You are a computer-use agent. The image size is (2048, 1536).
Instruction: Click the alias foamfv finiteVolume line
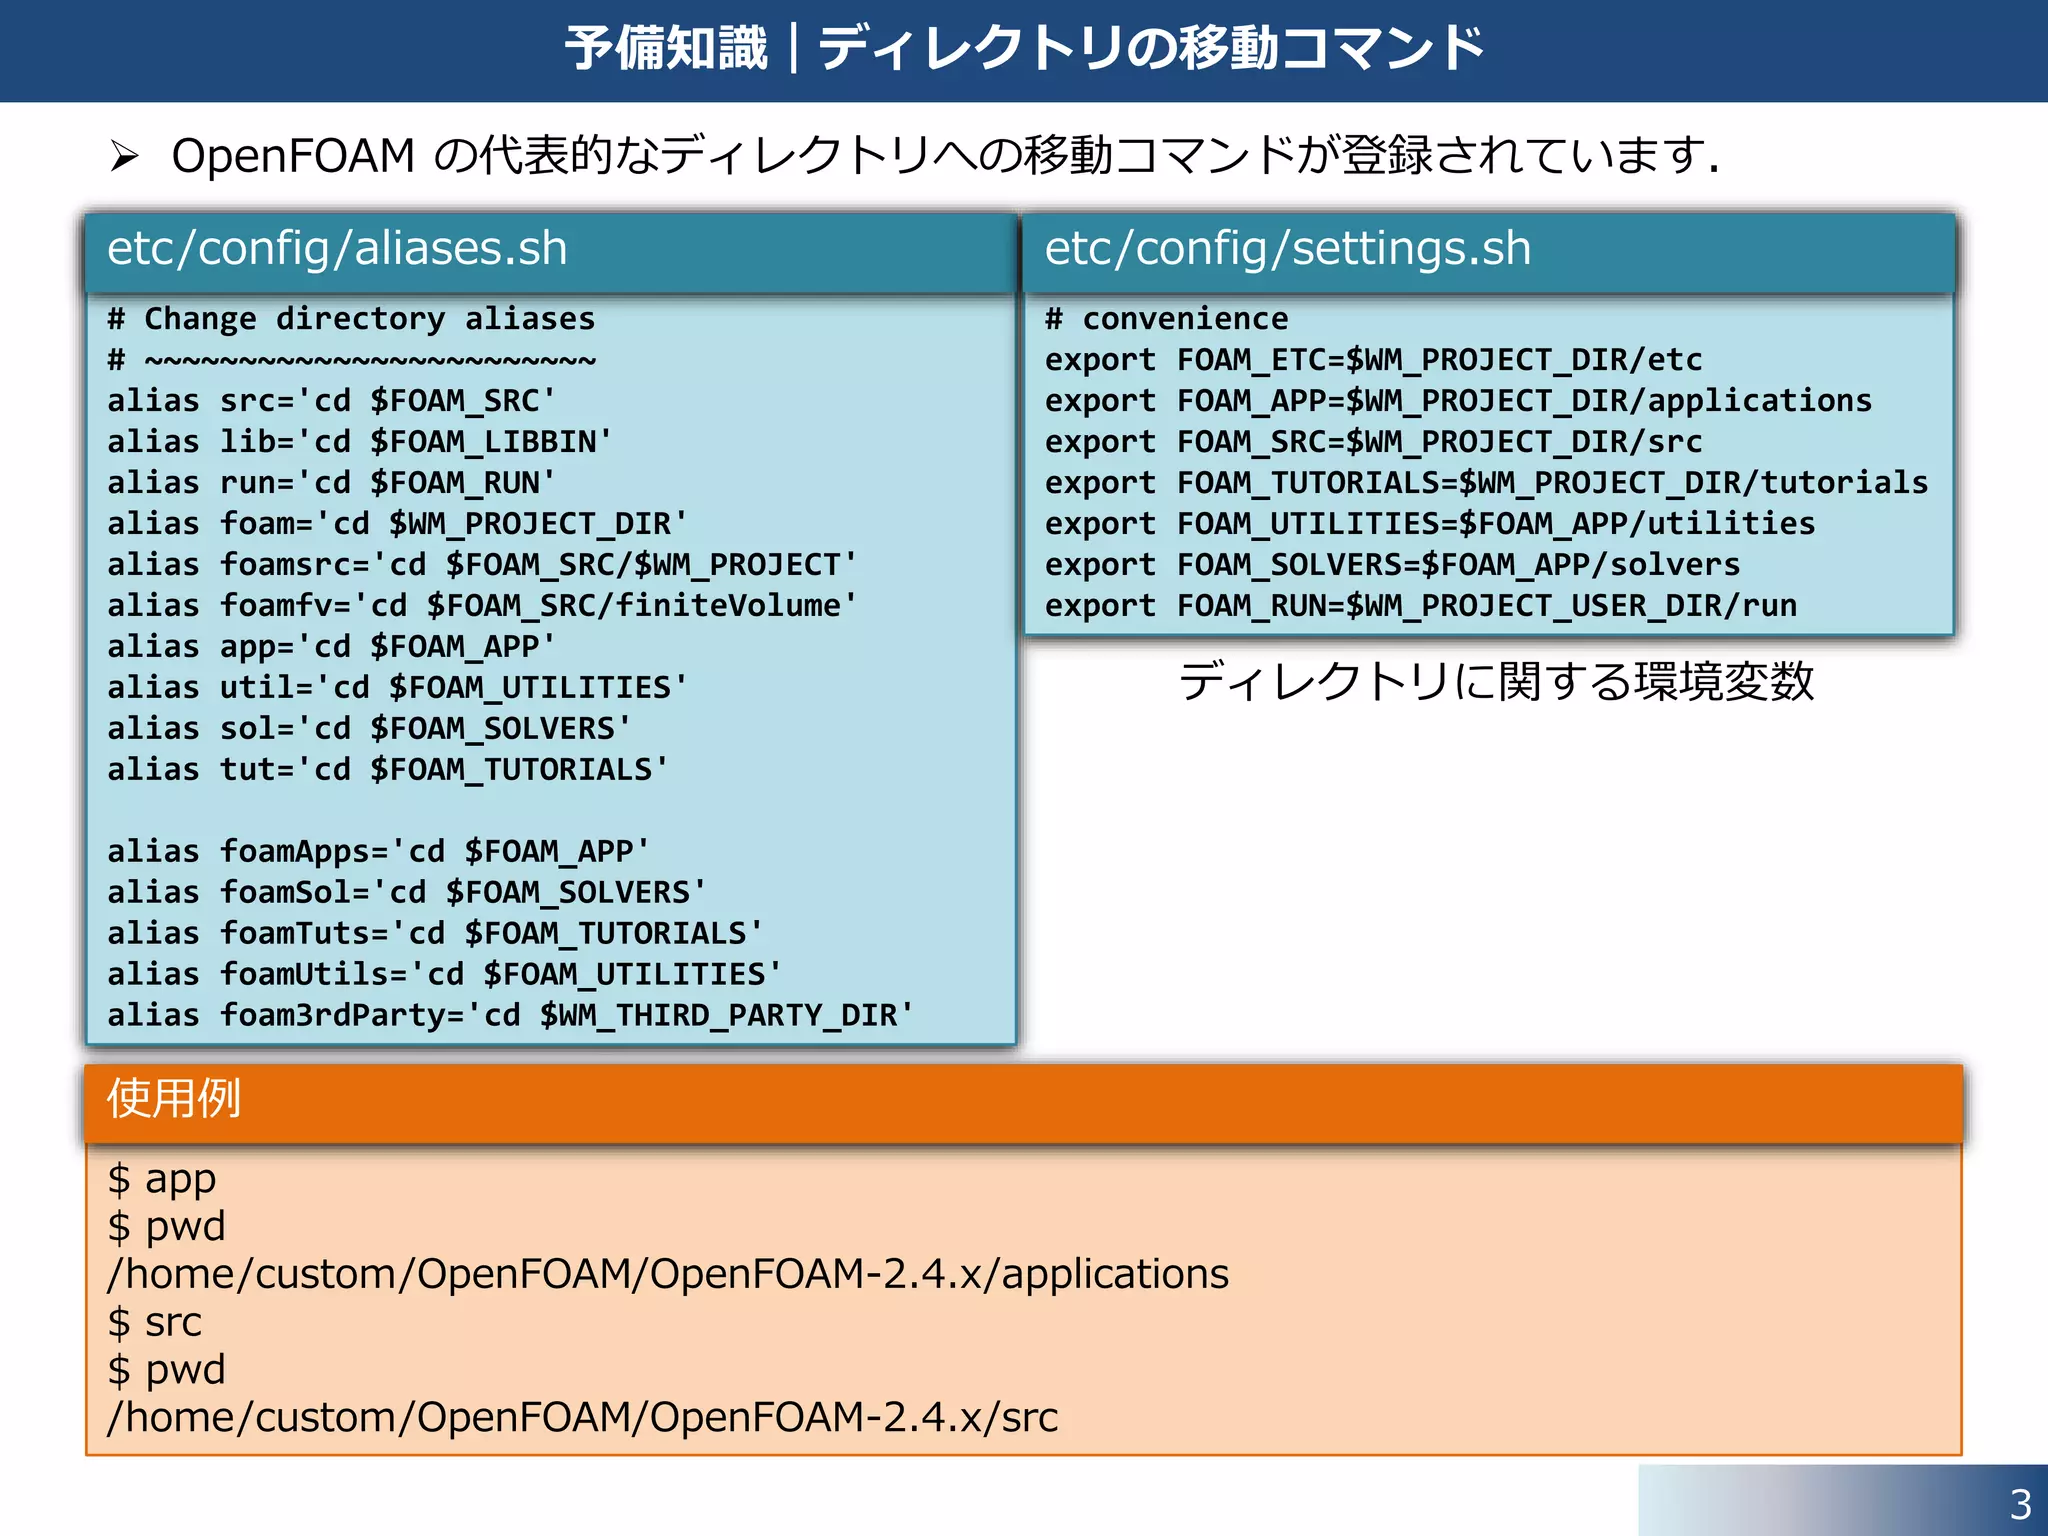(482, 606)
